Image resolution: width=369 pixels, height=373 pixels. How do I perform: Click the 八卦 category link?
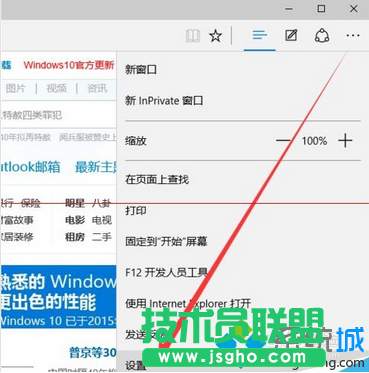tap(101, 203)
